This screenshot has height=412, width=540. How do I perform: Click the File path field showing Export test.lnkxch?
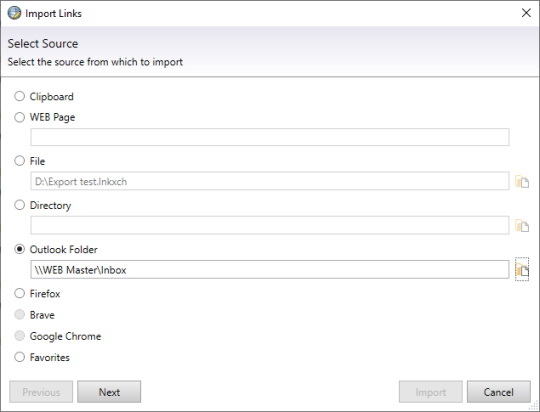pyautogui.click(x=270, y=181)
